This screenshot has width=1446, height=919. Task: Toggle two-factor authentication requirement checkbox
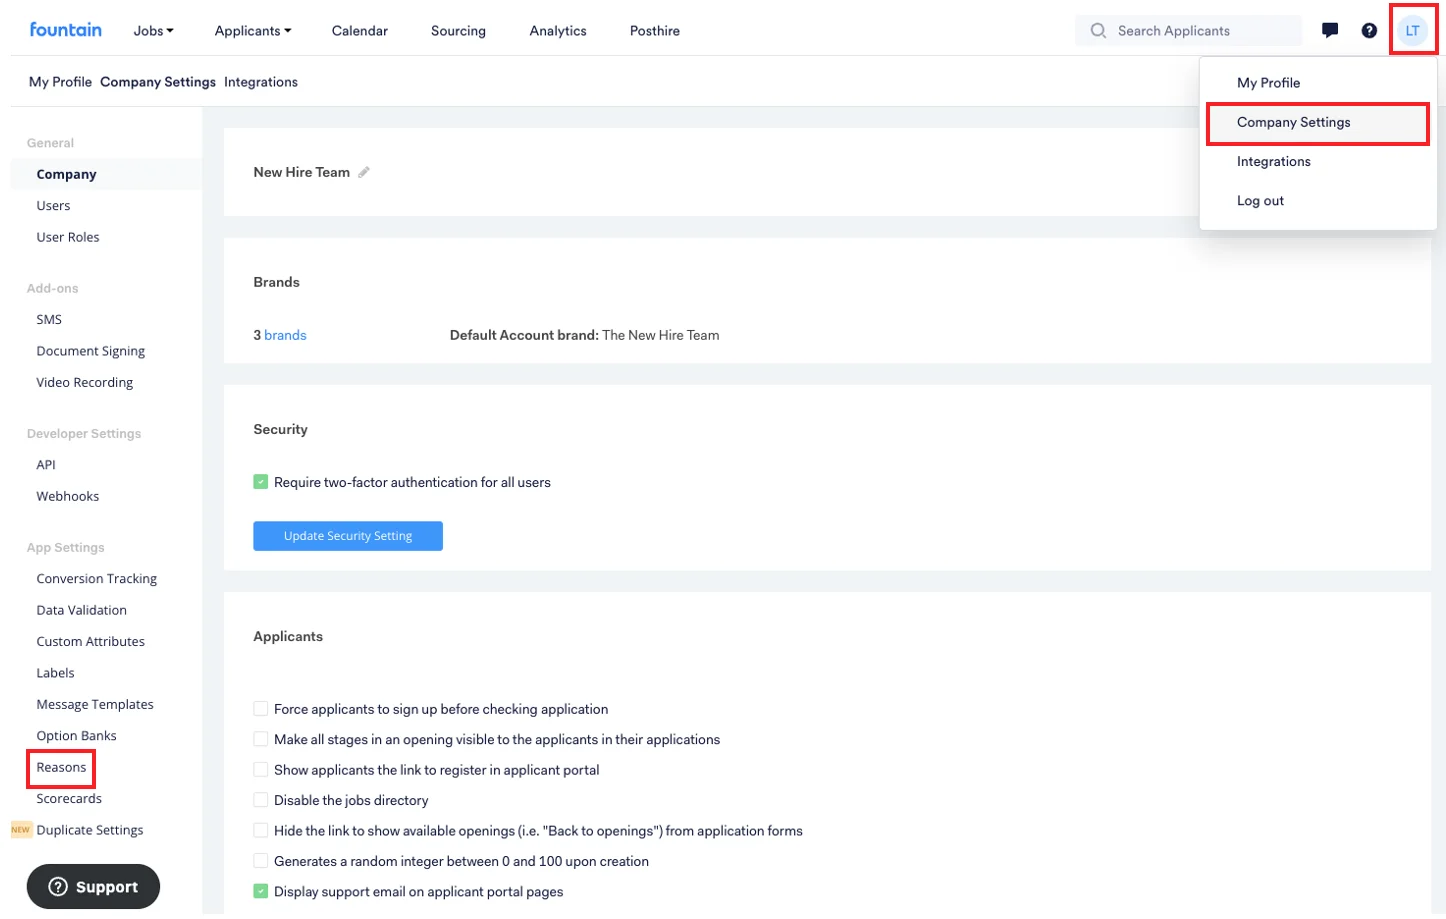tap(261, 482)
